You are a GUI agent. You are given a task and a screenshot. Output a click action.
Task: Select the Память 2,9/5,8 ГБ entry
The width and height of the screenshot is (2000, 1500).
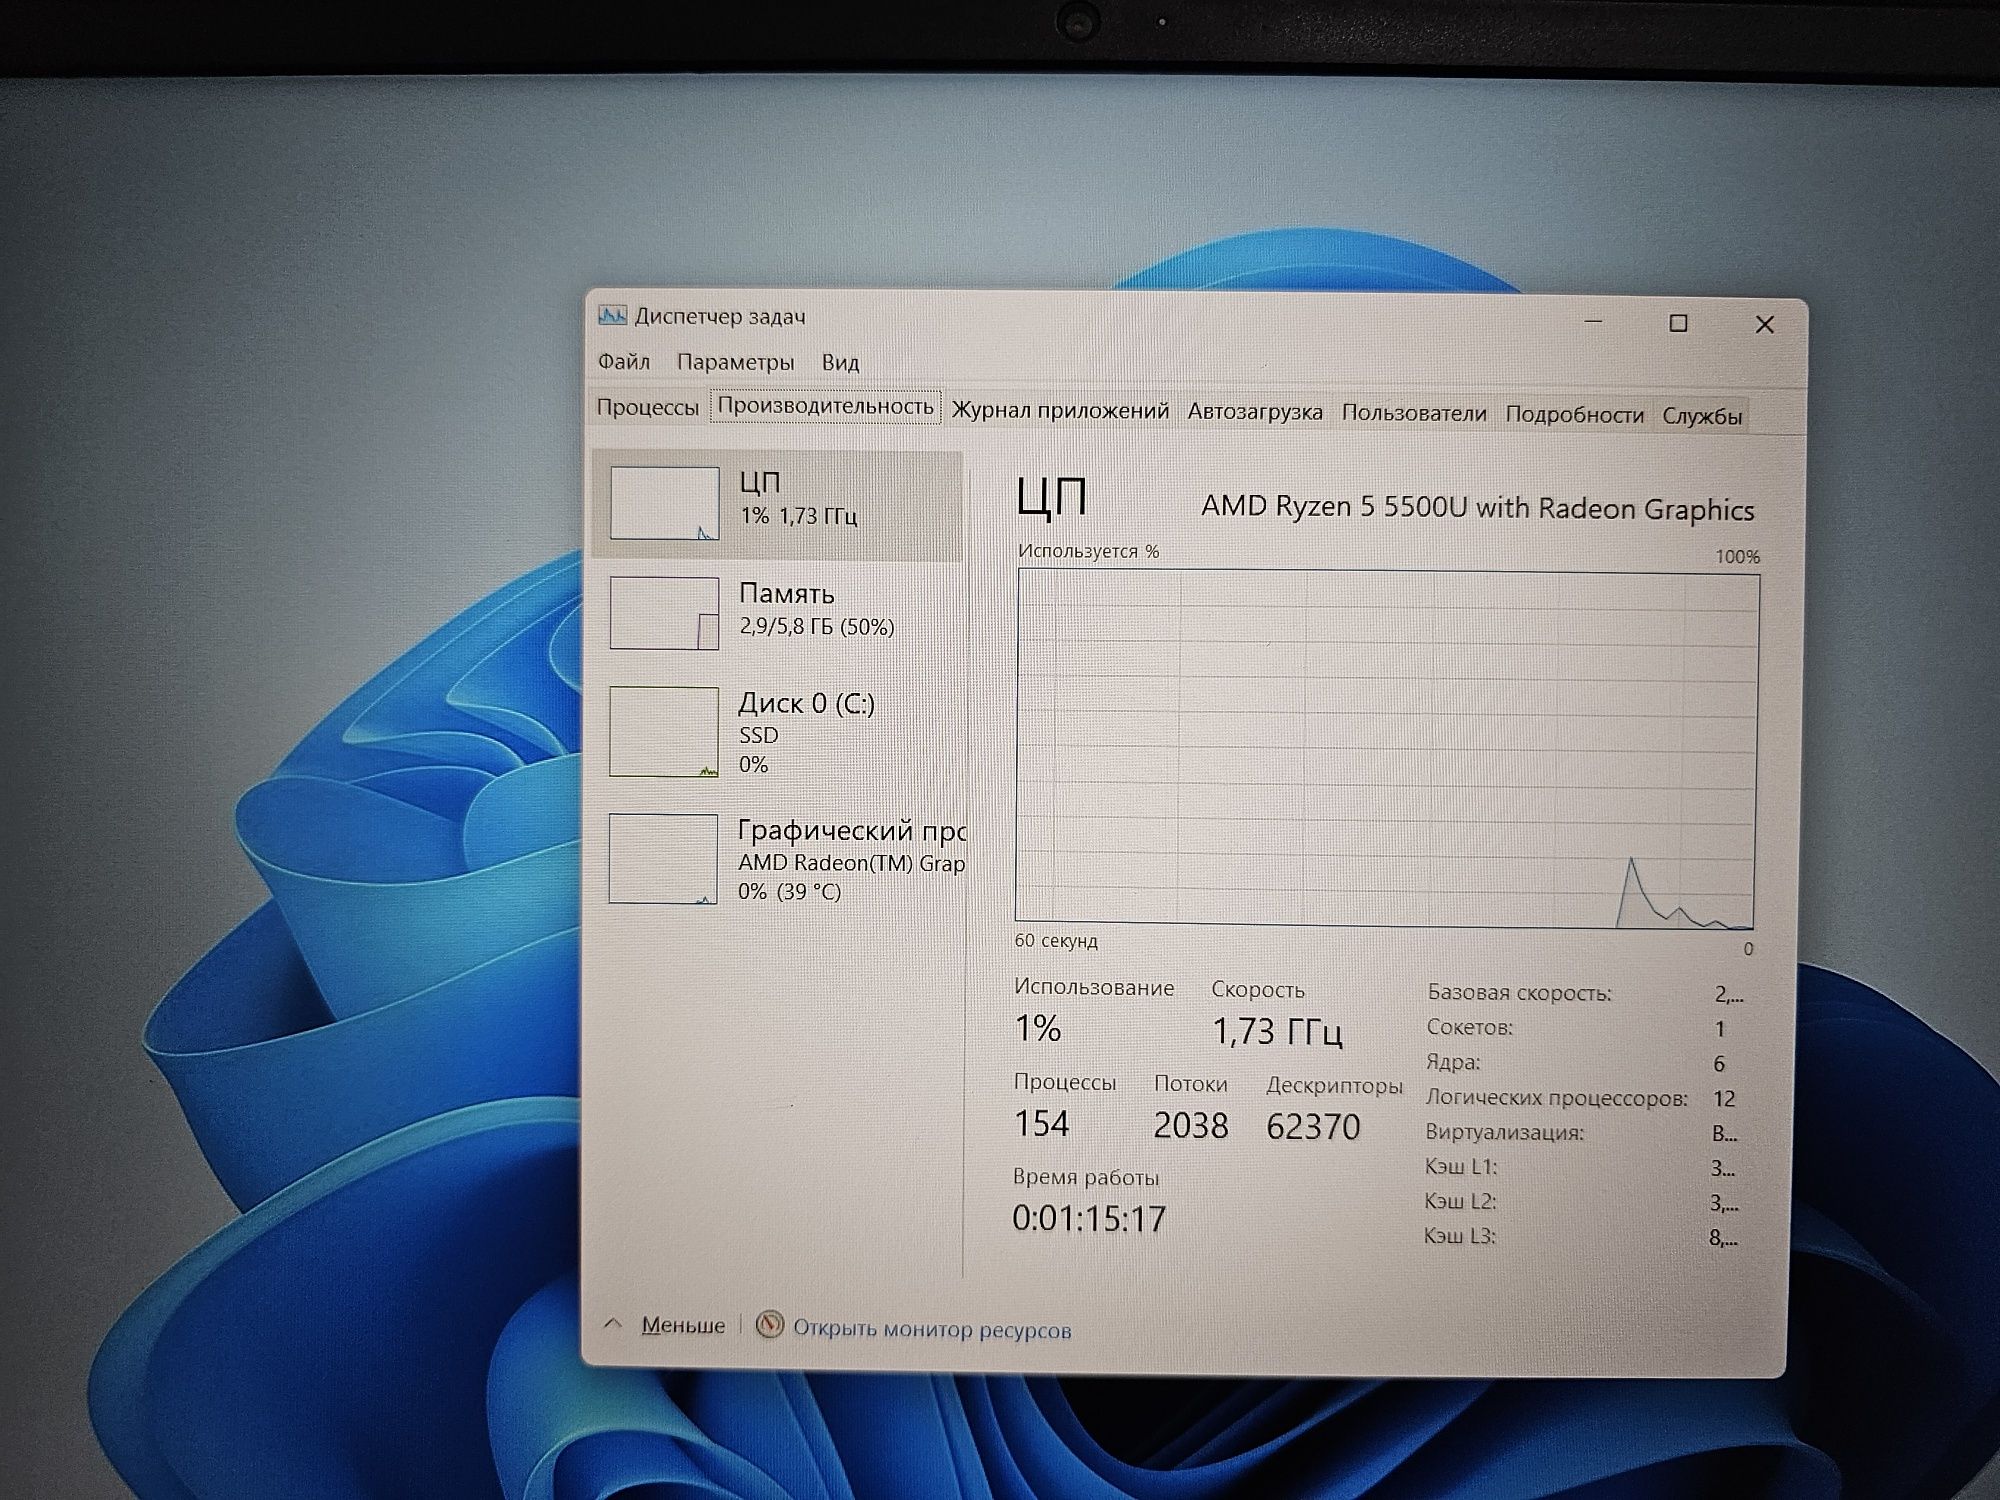click(778, 612)
